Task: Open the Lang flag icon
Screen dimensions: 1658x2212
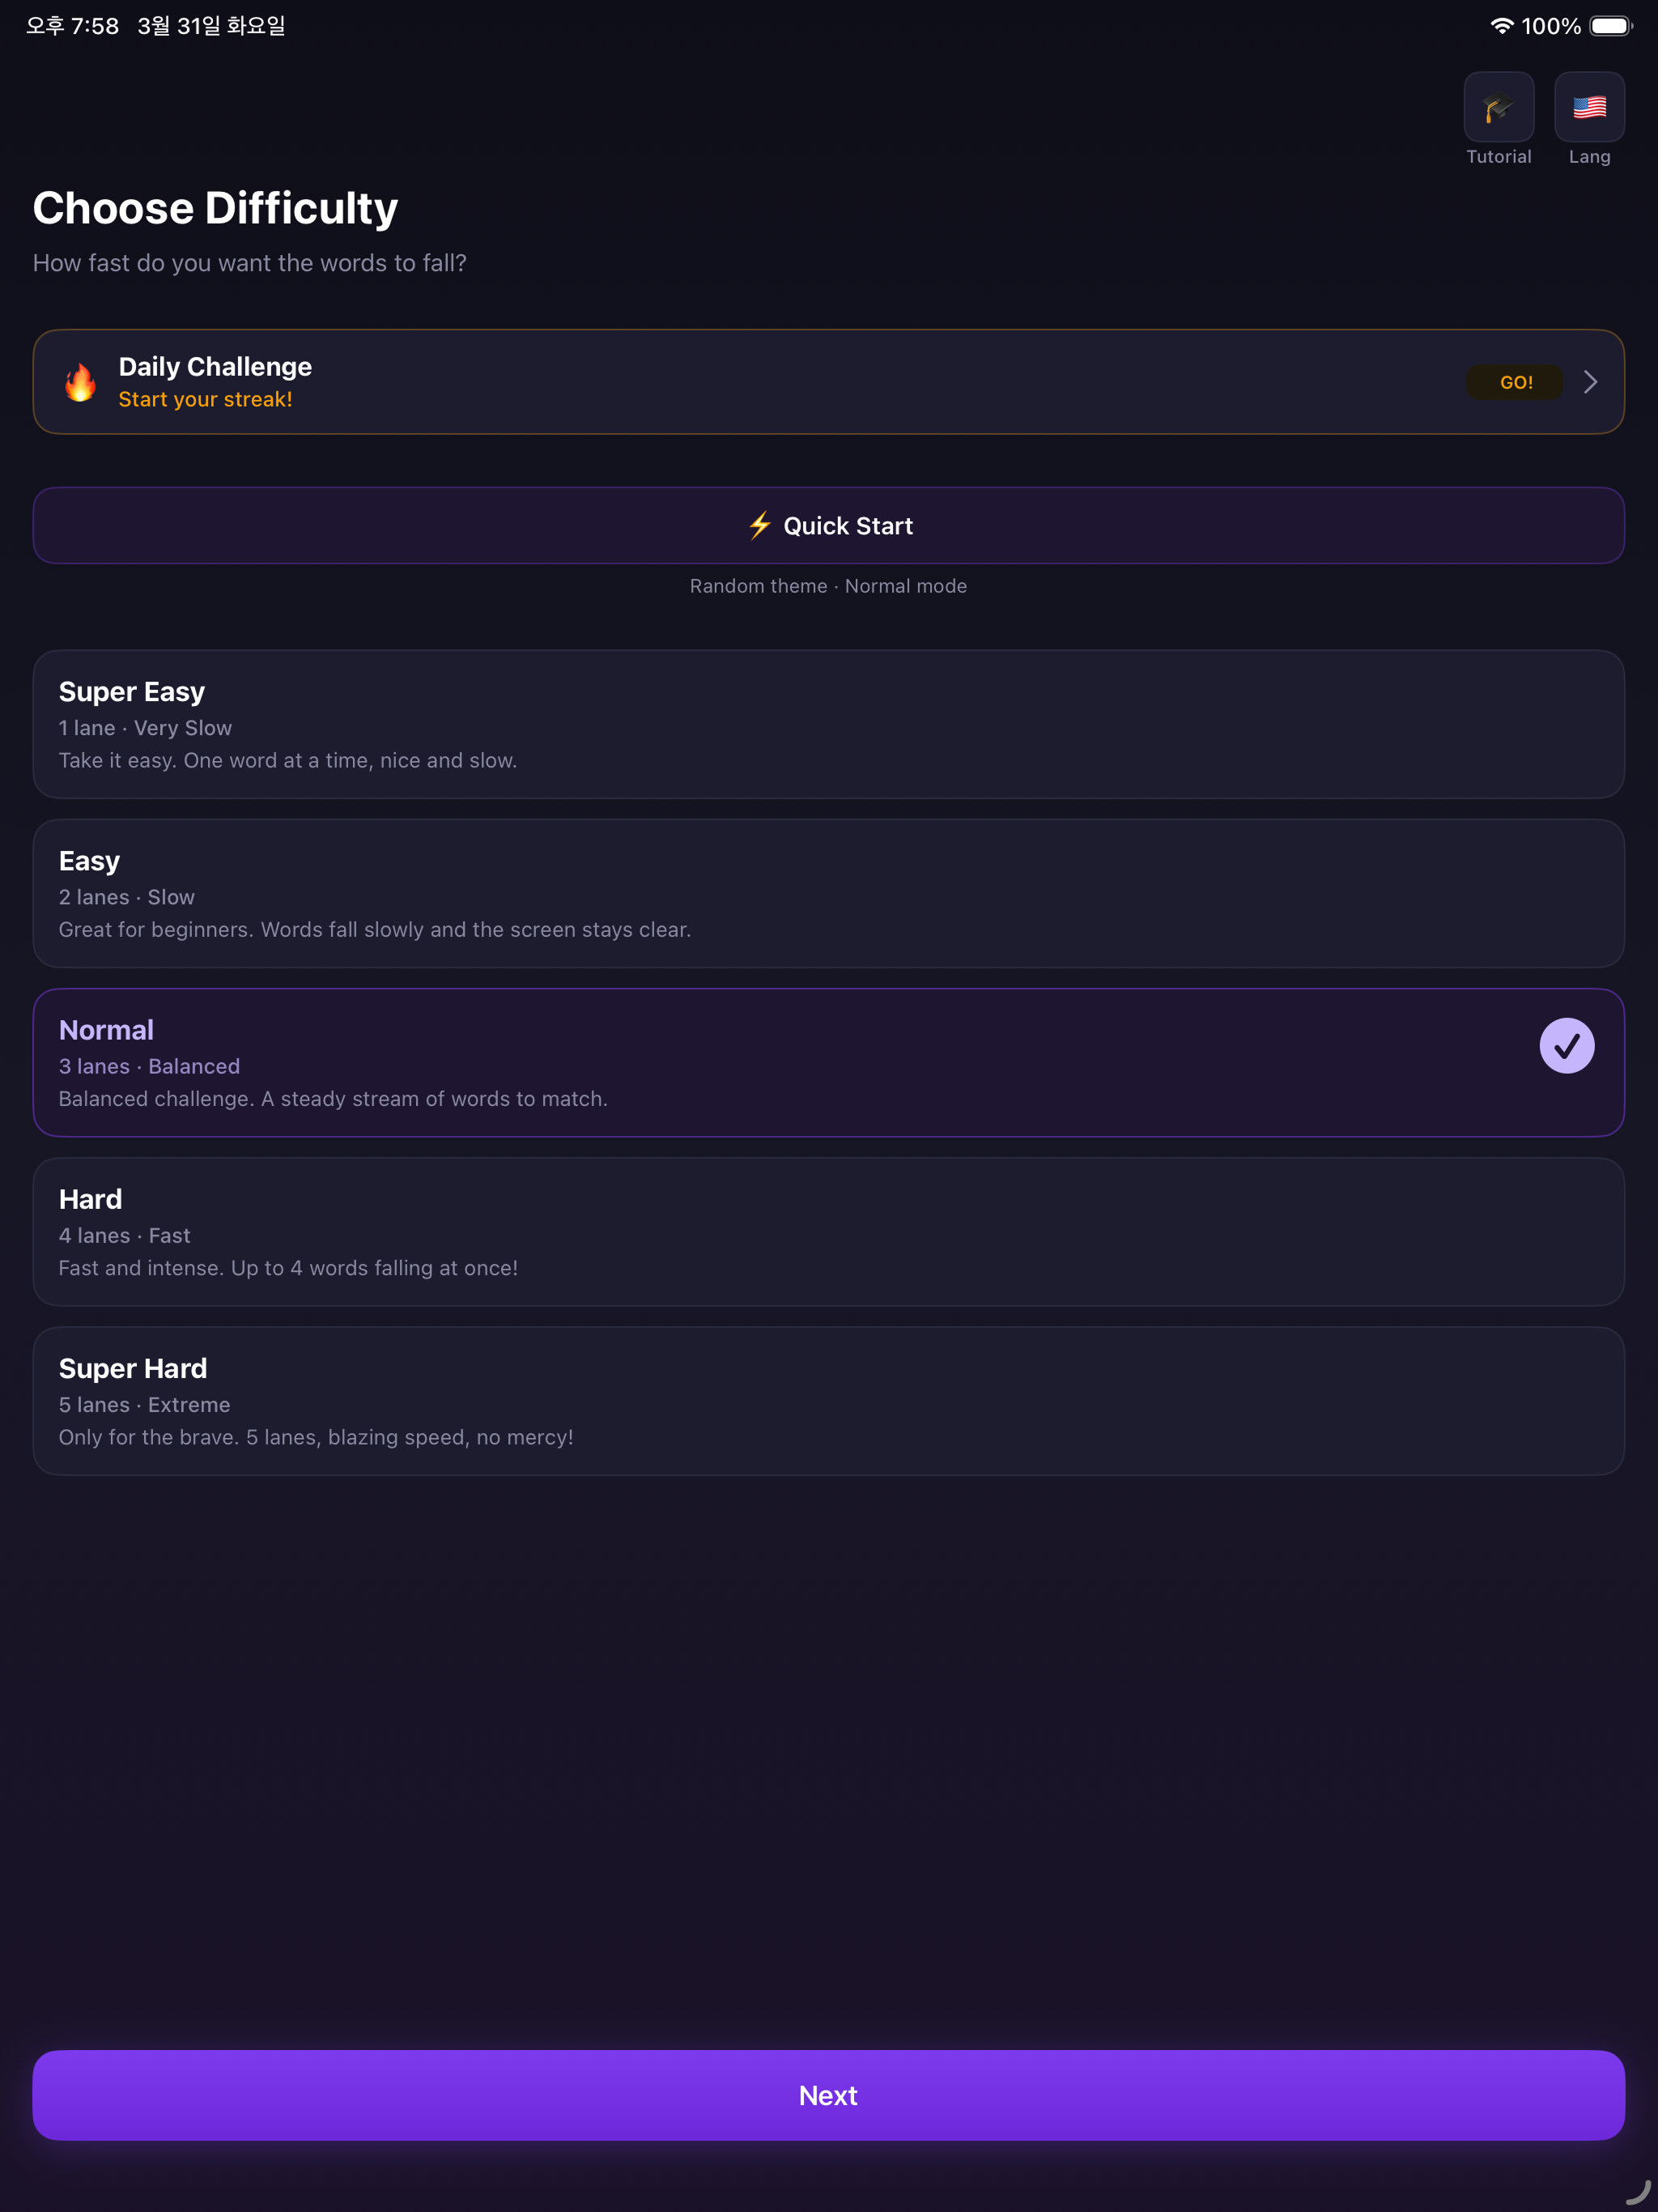Action: (1589, 107)
